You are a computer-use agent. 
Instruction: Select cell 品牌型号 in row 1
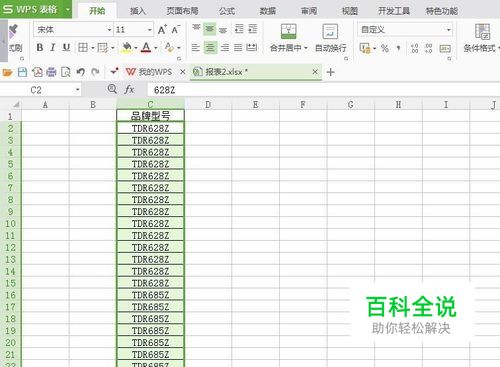[x=150, y=116]
